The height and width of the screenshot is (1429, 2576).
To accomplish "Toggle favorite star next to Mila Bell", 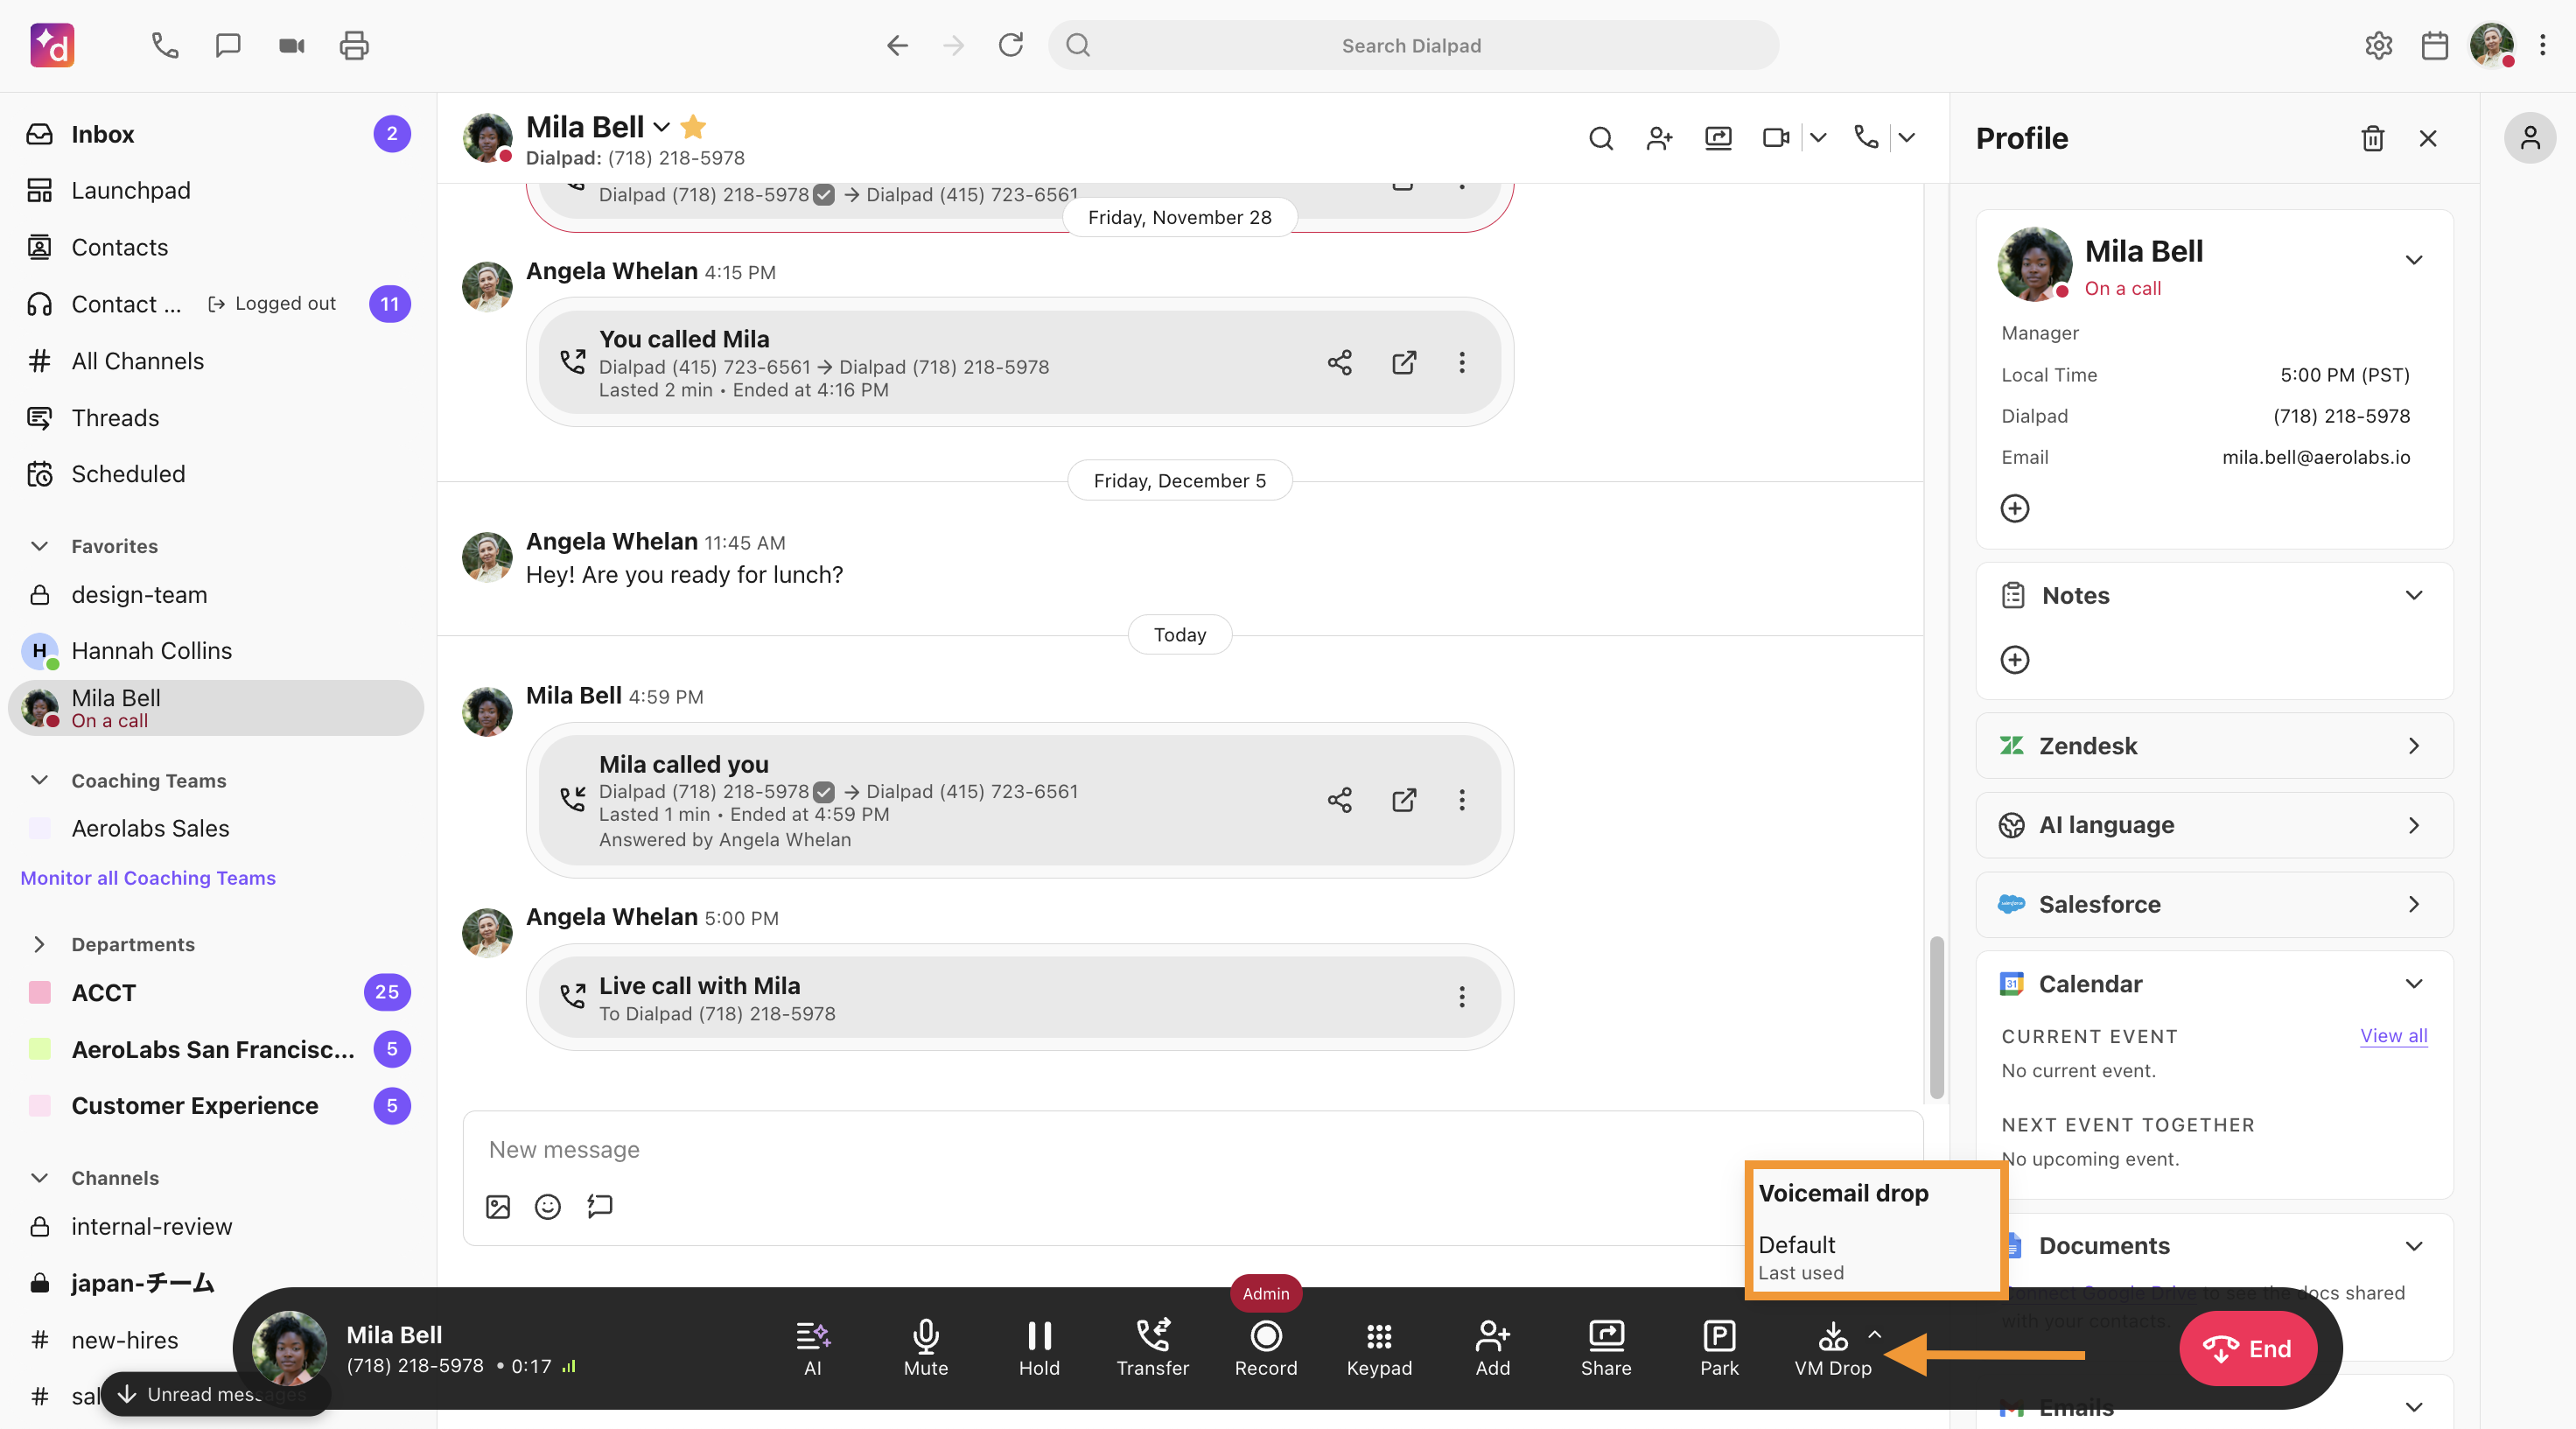I will click(x=693, y=127).
